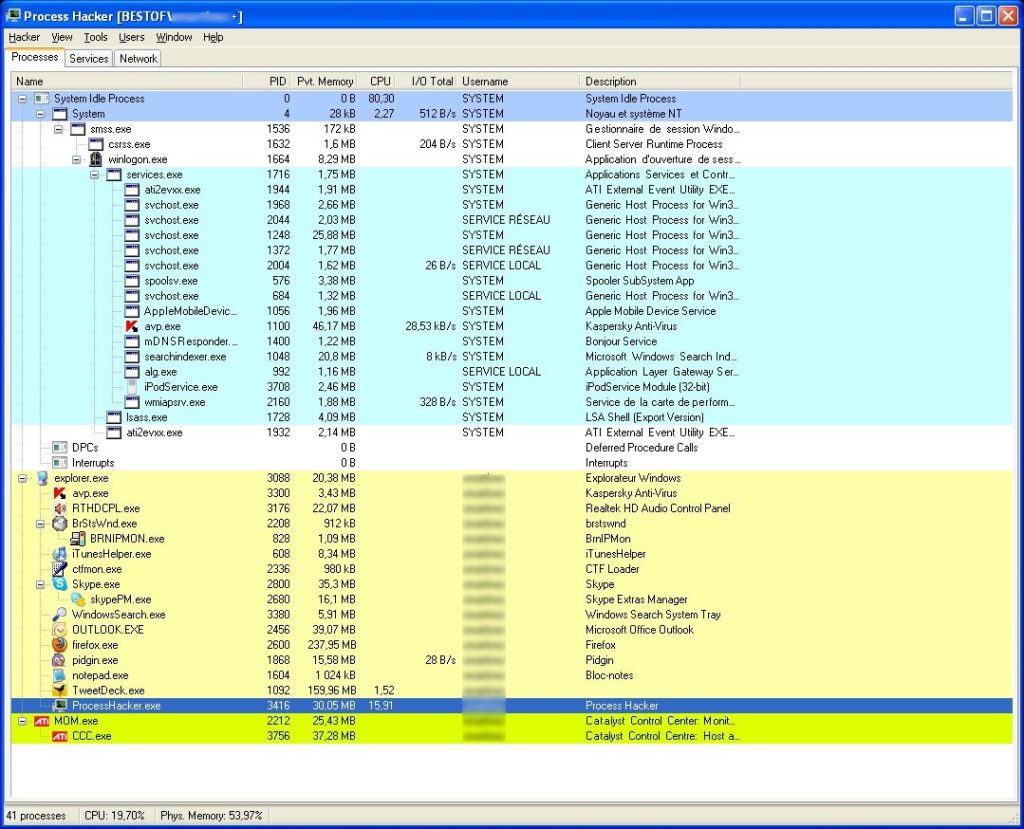Click the ATI icon beside CCC.exe

pyautogui.click(x=60, y=736)
